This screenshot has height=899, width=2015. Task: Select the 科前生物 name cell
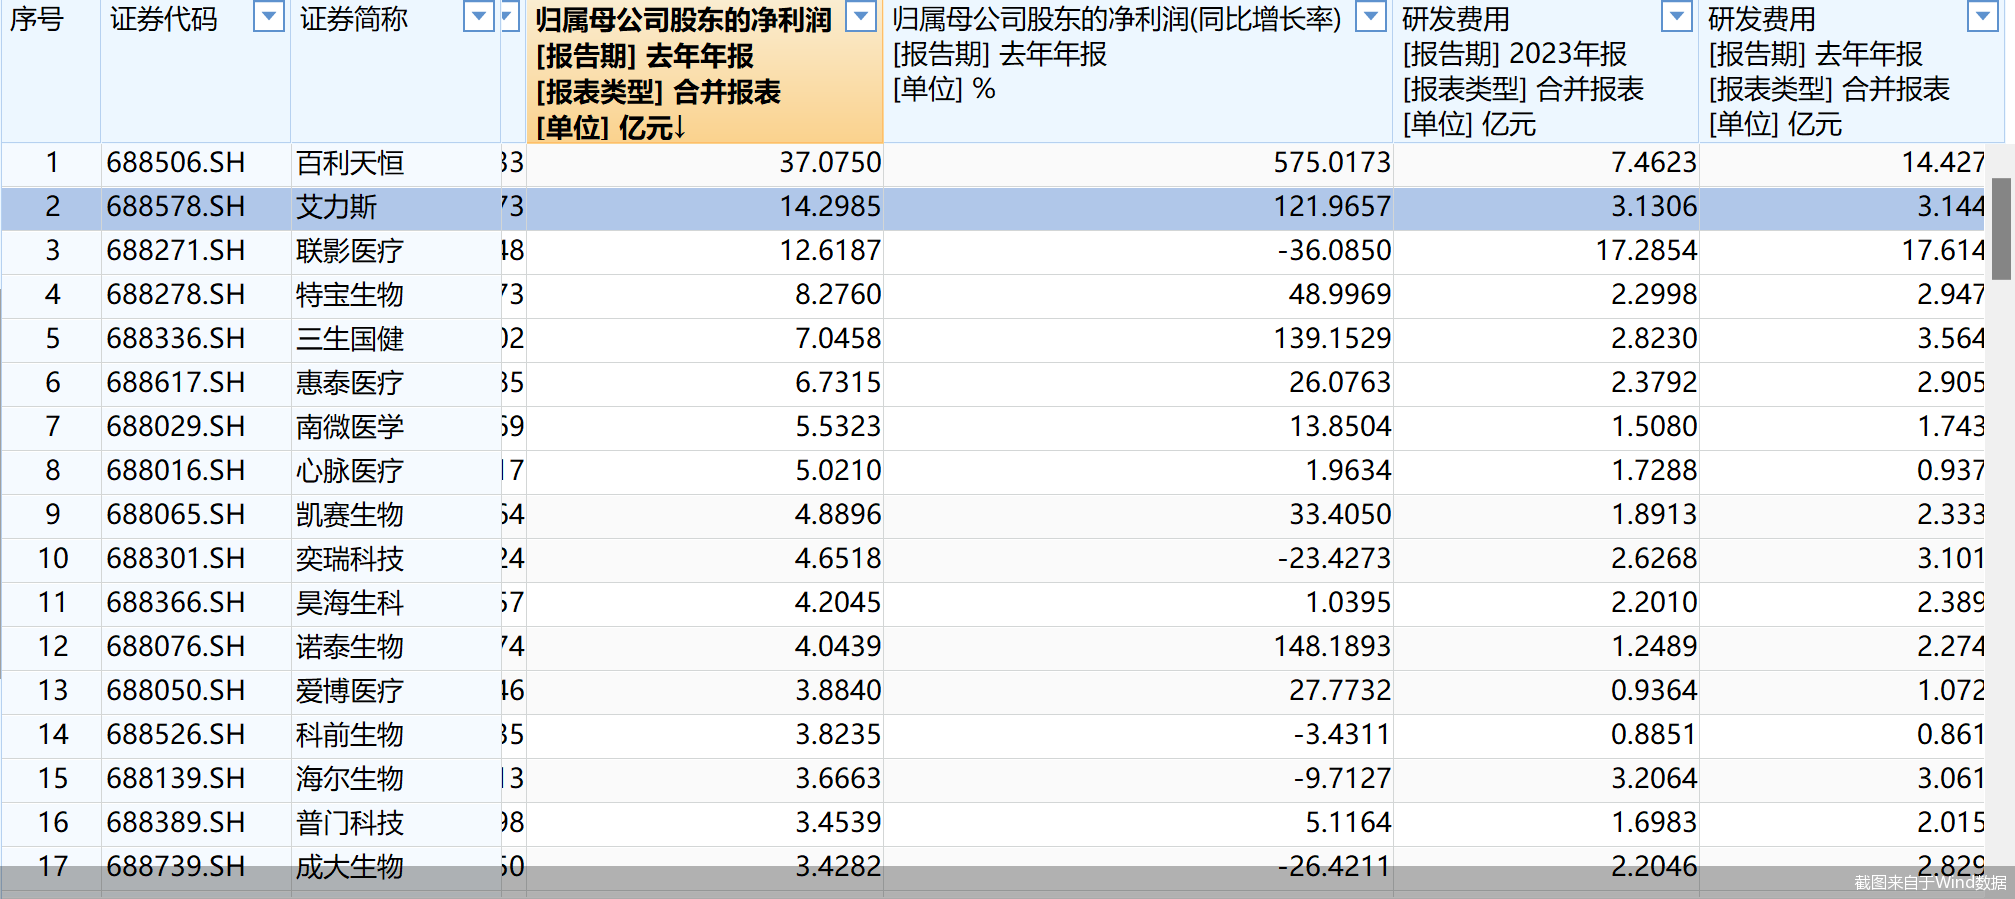point(350,735)
